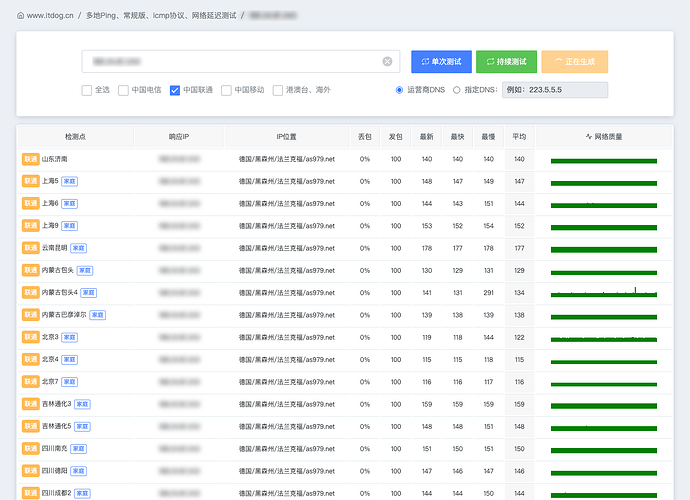The image size is (690, 500).
Task: Click the slowest value 291 in 内蒙古包头4 row
Action: click(x=488, y=293)
